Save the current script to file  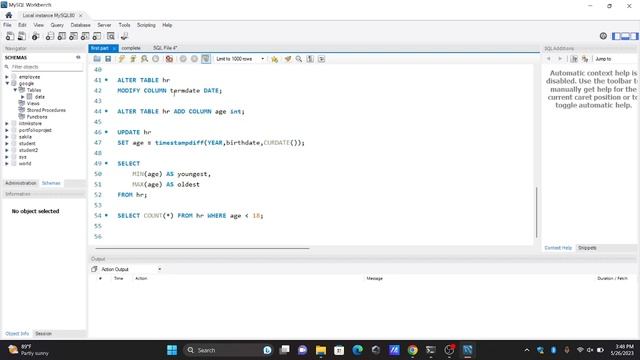point(108,59)
